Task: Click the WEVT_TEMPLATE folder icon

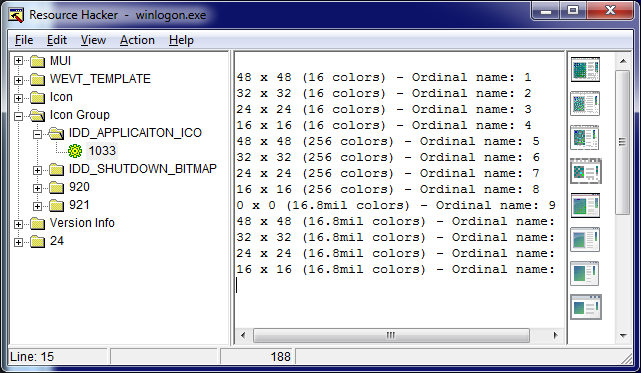Action: 38,79
